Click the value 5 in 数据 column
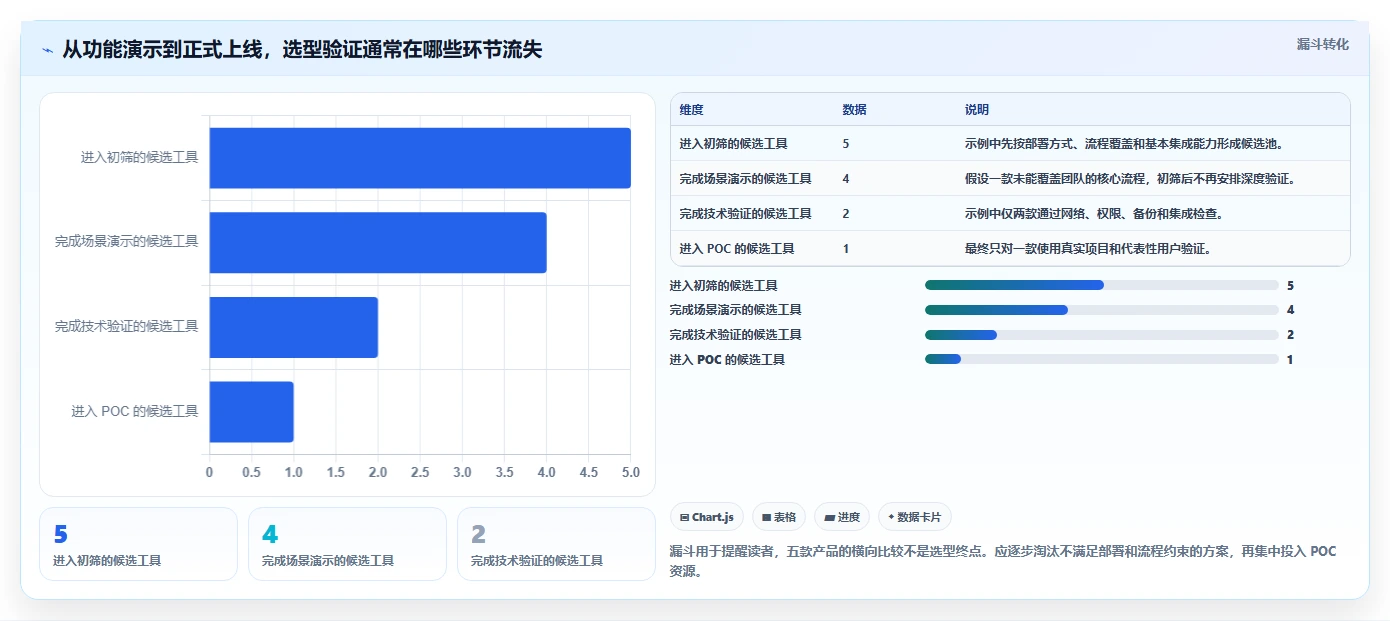The height and width of the screenshot is (621, 1390). (846, 144)
